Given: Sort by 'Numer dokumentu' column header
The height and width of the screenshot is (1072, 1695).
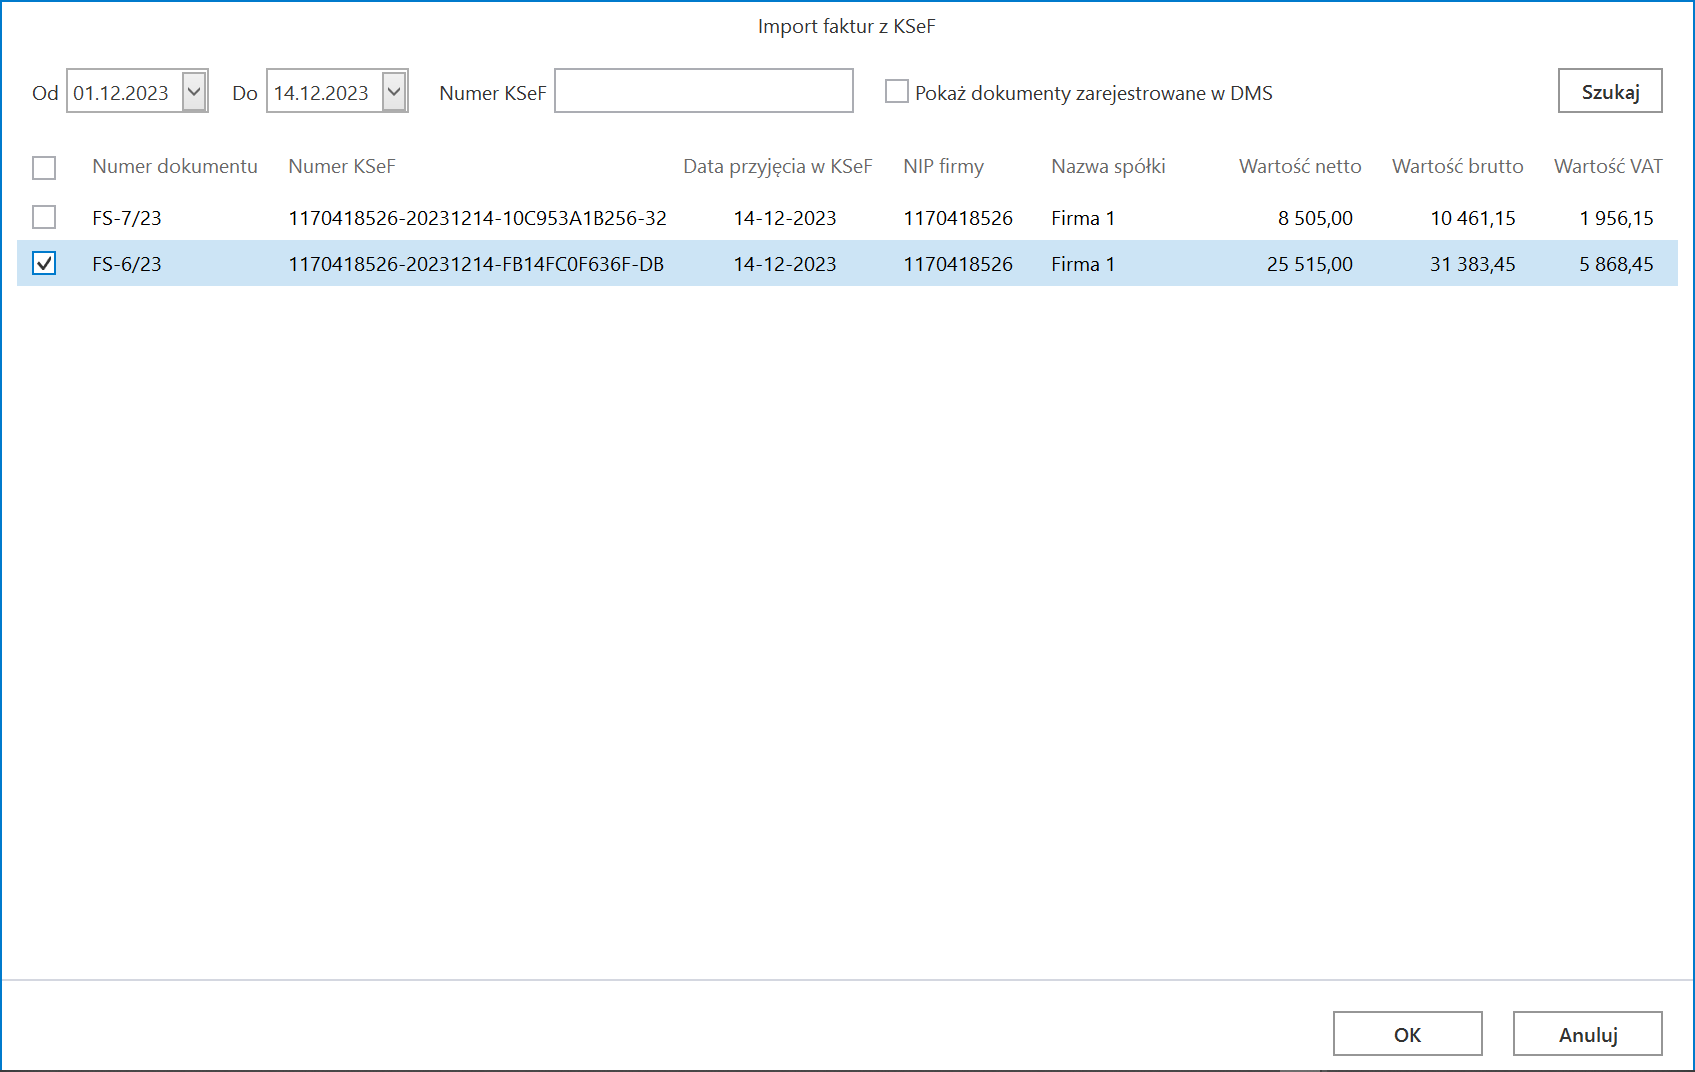Looking at the screenshot, I should 175,166.
